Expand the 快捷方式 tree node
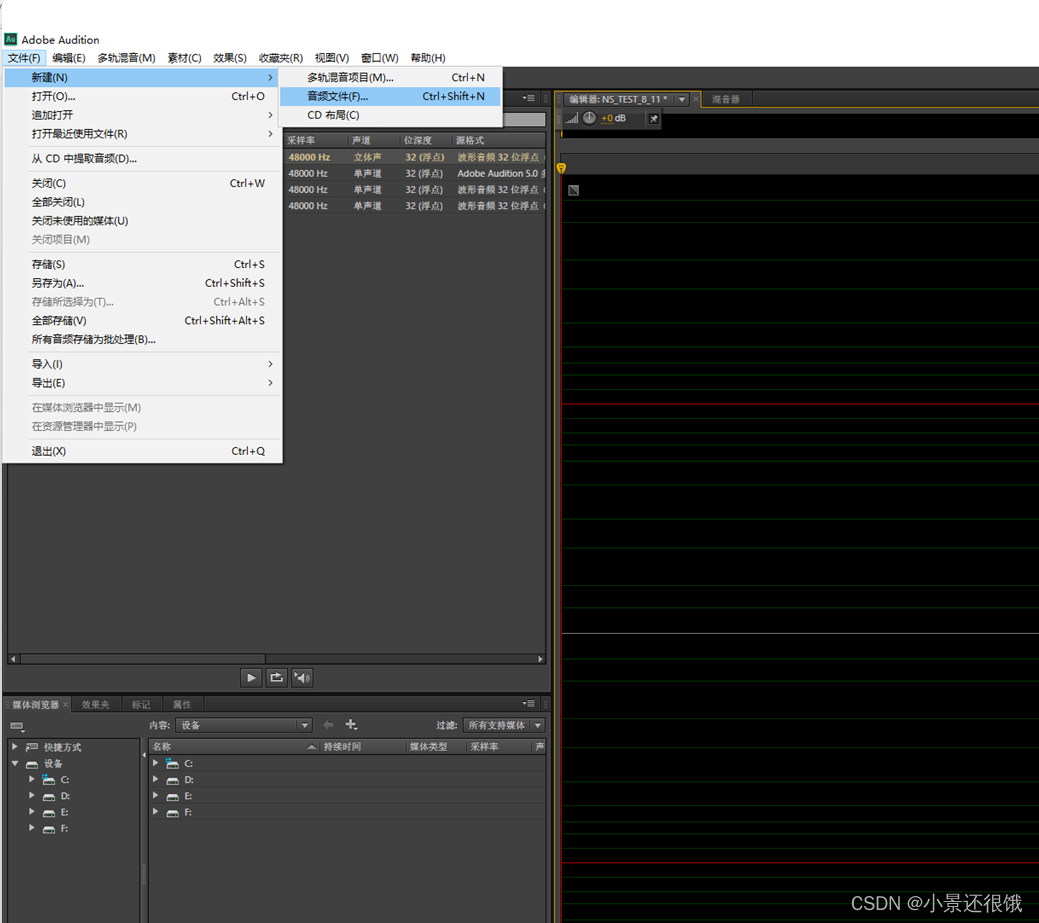Screen dimensions: 1039x923 coord(15,746)
